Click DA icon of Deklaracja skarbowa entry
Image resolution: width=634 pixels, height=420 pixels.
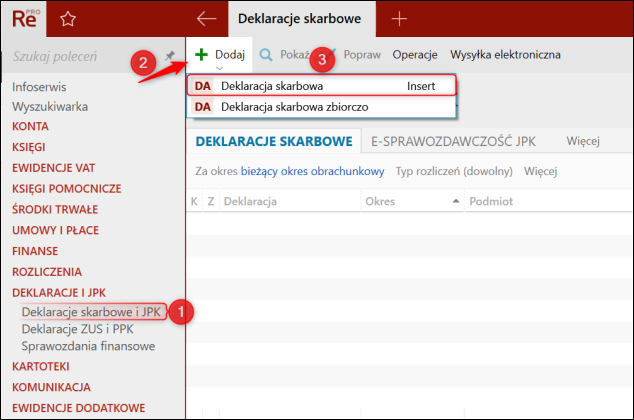[203, 86]
